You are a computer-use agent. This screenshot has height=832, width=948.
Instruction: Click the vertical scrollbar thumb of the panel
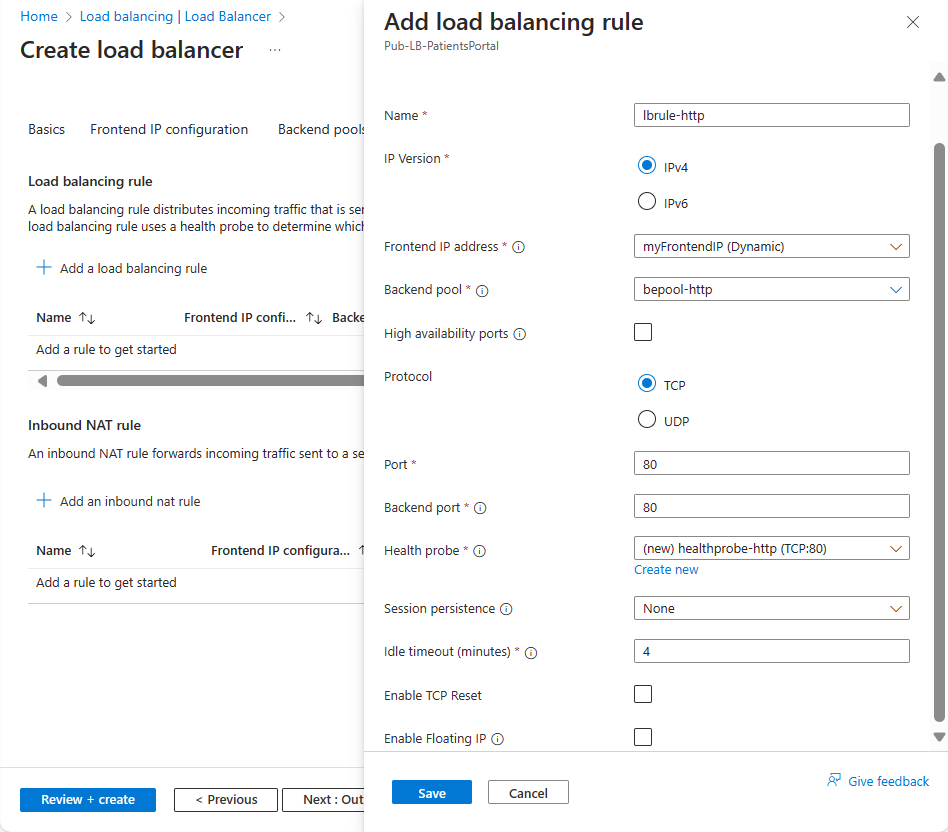(x=939, y=432)
